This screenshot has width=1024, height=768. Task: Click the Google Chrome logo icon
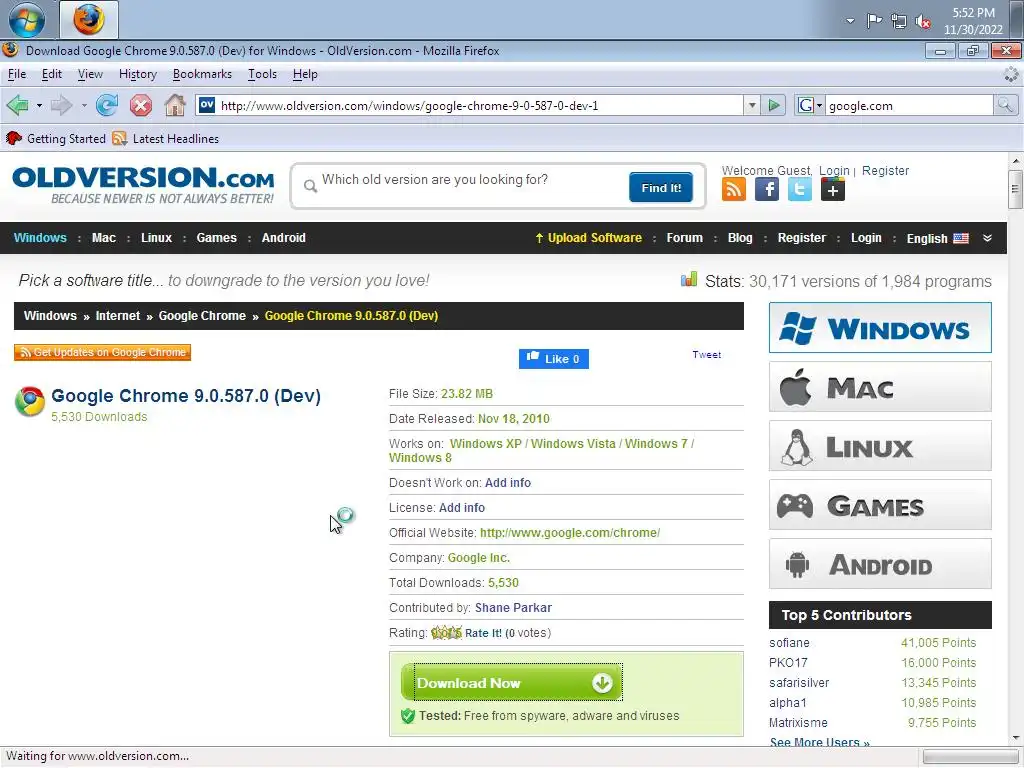(30, 402)
